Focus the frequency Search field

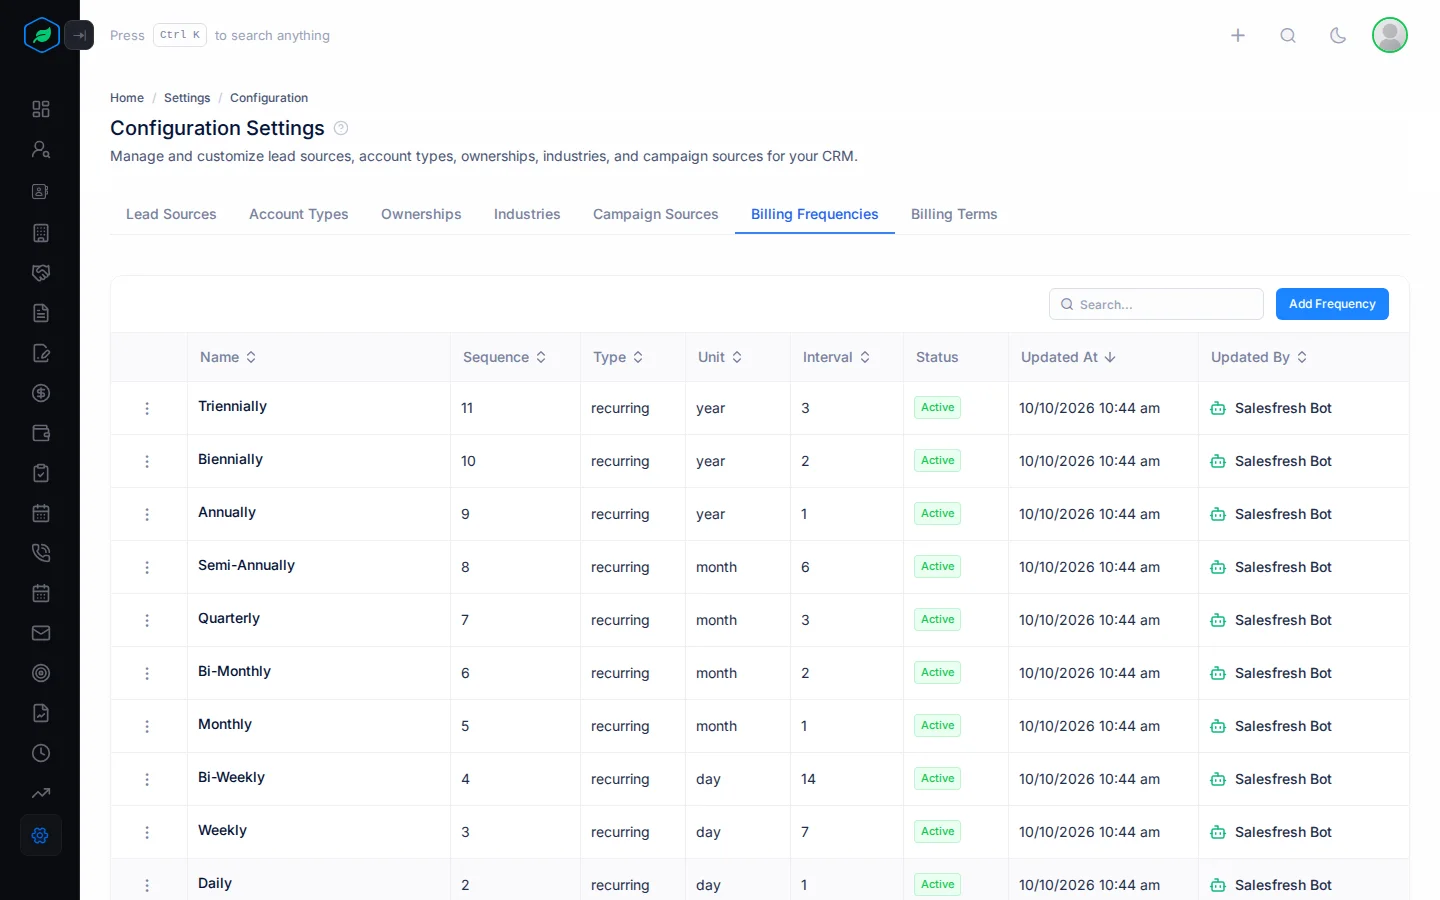(1156, 304)
